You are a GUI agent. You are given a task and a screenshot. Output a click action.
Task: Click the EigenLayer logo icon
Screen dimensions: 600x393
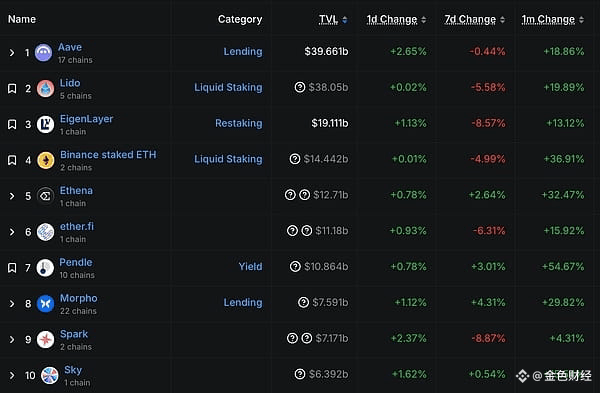(x=45, y=124)
